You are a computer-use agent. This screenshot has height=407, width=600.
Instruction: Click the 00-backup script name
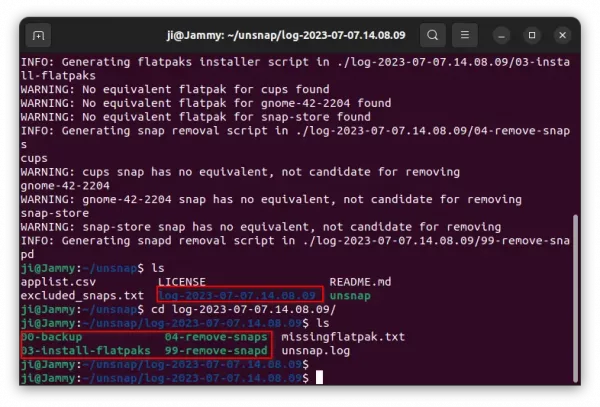pyautogui.click(x=51, y=337)
